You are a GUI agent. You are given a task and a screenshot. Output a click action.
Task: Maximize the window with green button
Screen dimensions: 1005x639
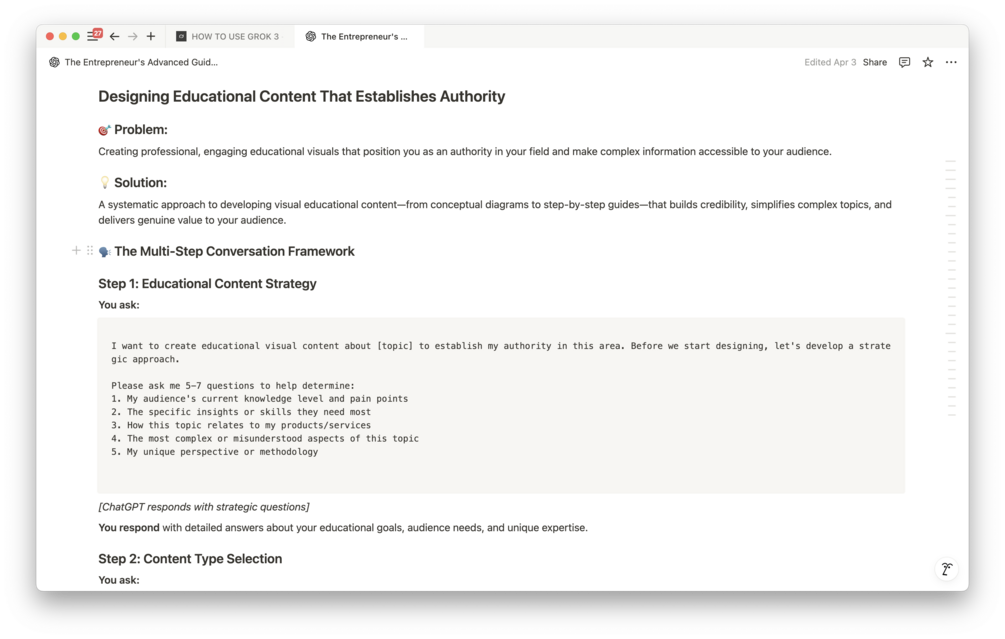click(x=76, y=37)
